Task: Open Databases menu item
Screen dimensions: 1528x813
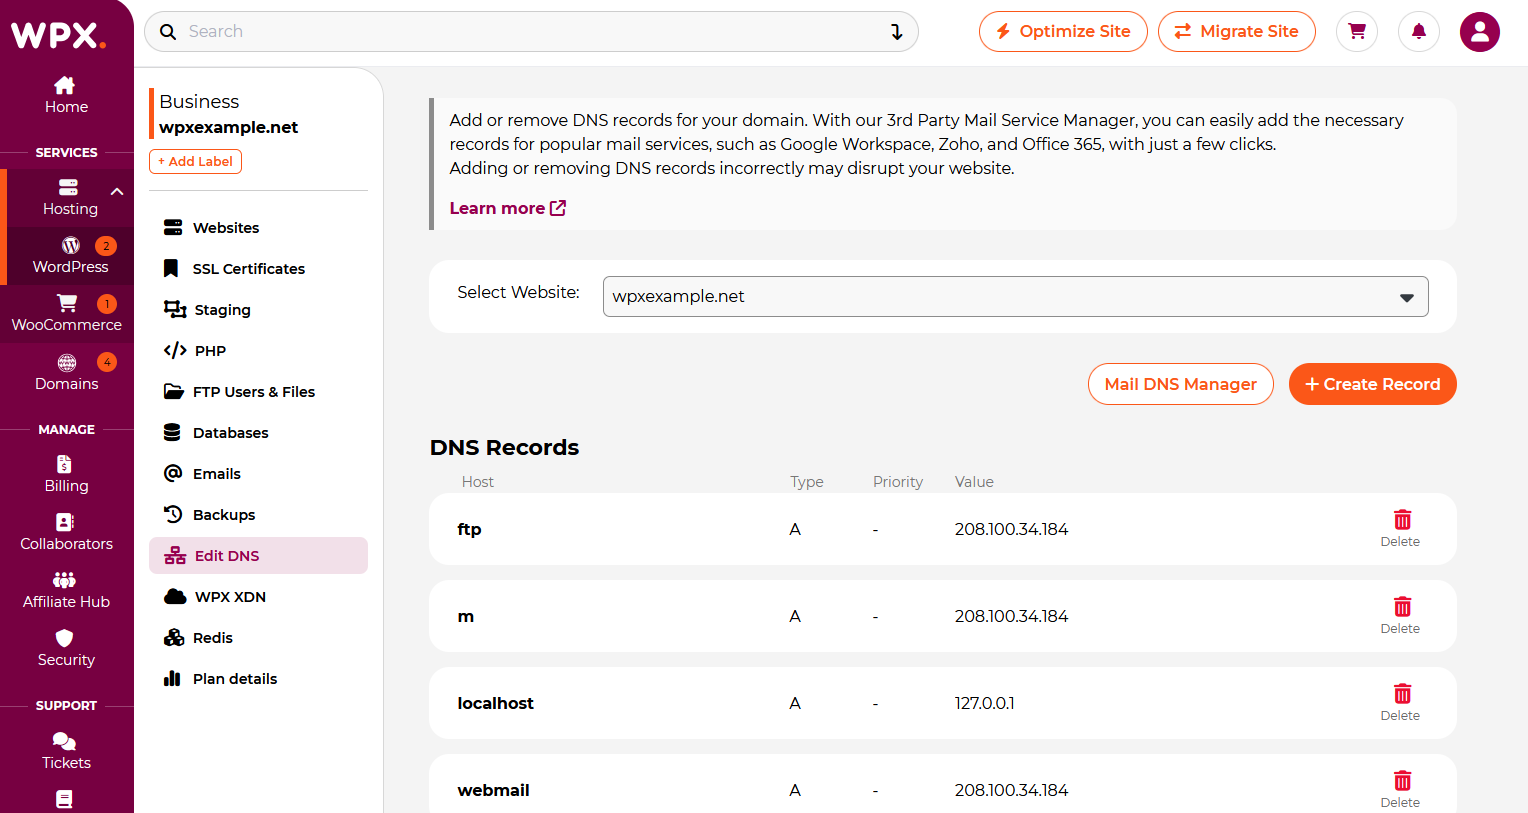Action: (258, 433)
